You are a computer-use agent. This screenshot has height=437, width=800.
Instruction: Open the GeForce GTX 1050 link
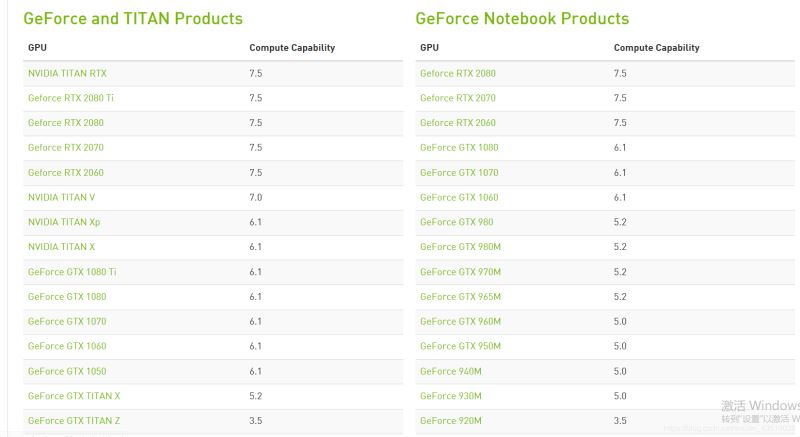pos(66,371)
